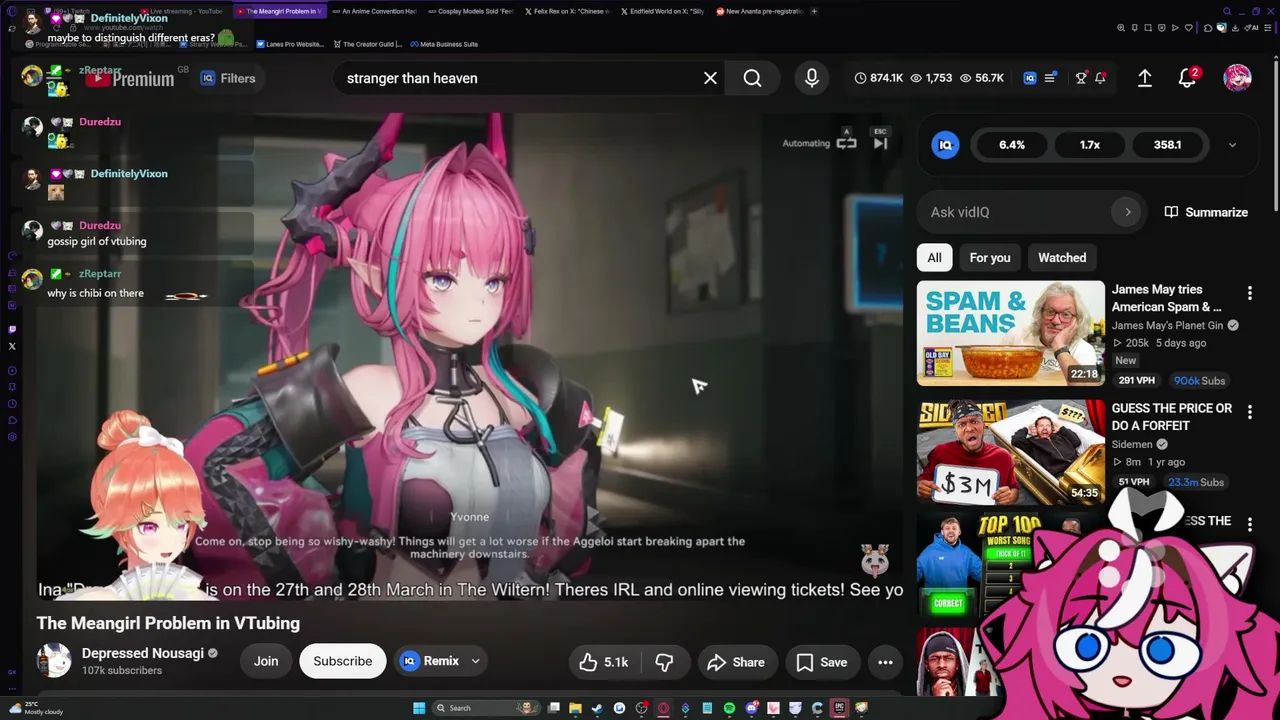The width and height of the screenshot is (1280, 720).
Task: Open the YouTube create upload icon
Action: pos(1145,78)
